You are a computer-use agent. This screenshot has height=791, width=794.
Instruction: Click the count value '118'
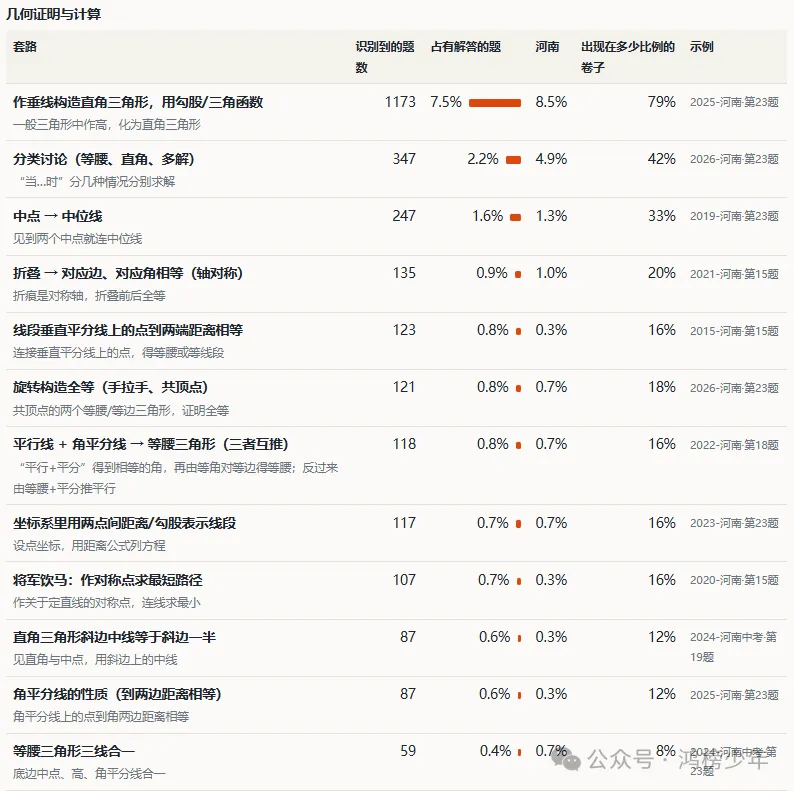[x=404, y=444]
